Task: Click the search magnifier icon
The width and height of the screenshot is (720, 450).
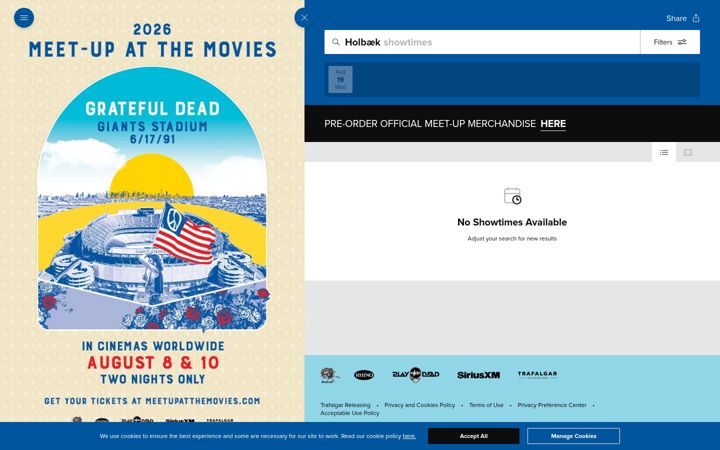Action: click(336, 42)
